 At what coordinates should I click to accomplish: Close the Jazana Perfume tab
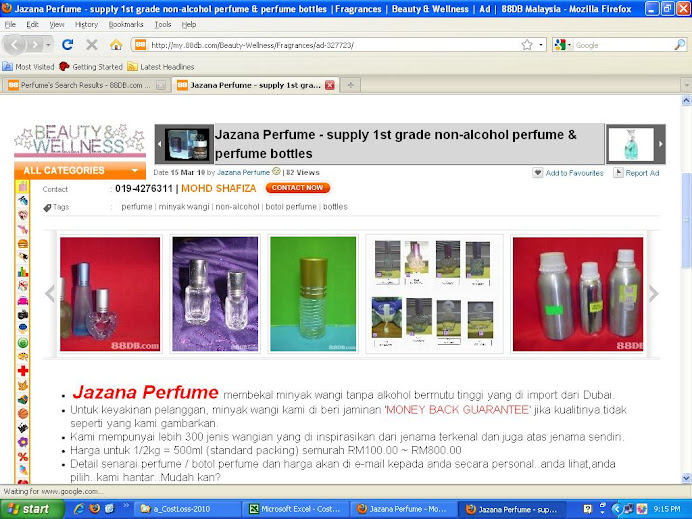tap(330, 85)
